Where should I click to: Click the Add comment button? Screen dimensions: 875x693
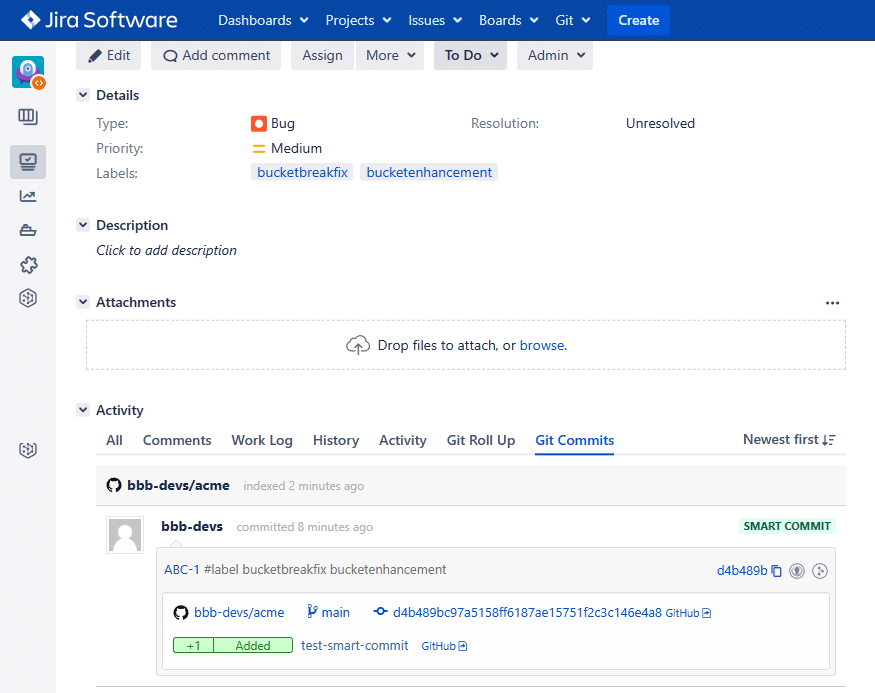(x=216, y=55)
